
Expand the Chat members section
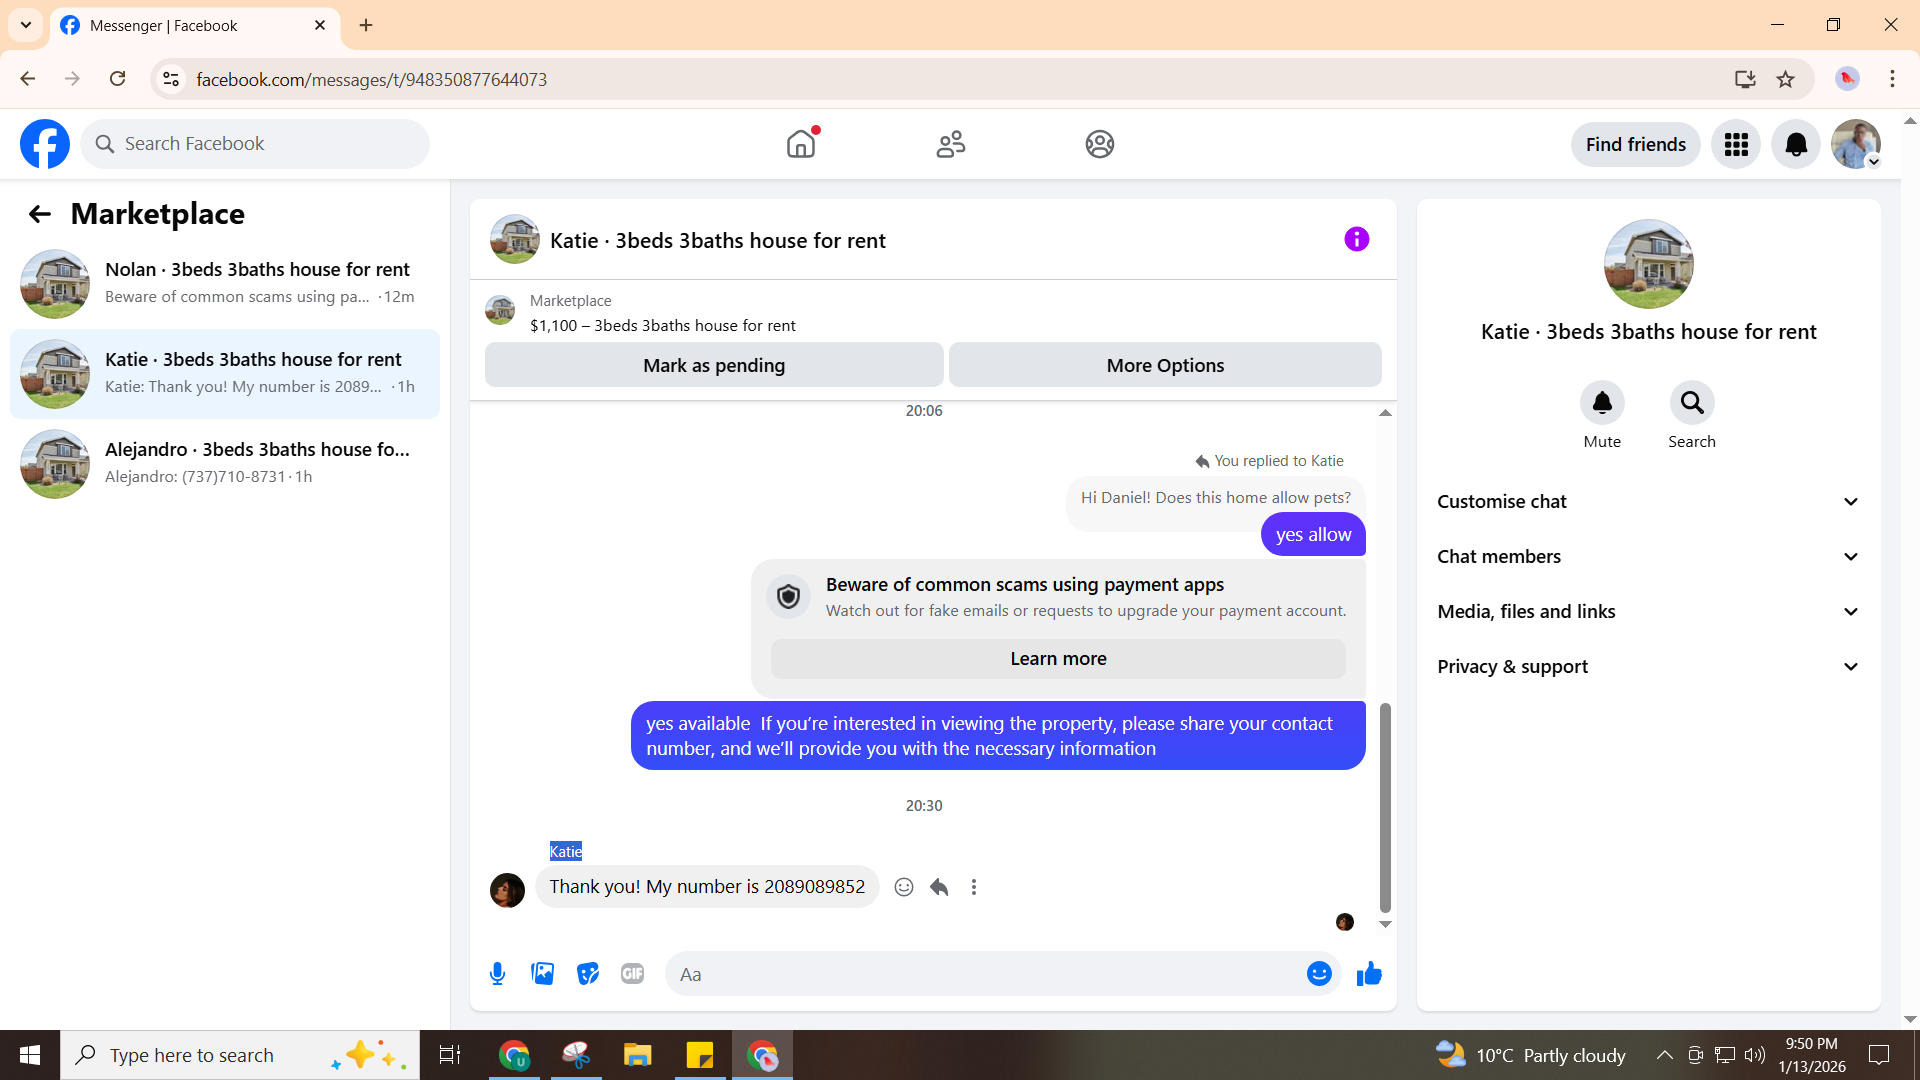[x=1648, y=557]
